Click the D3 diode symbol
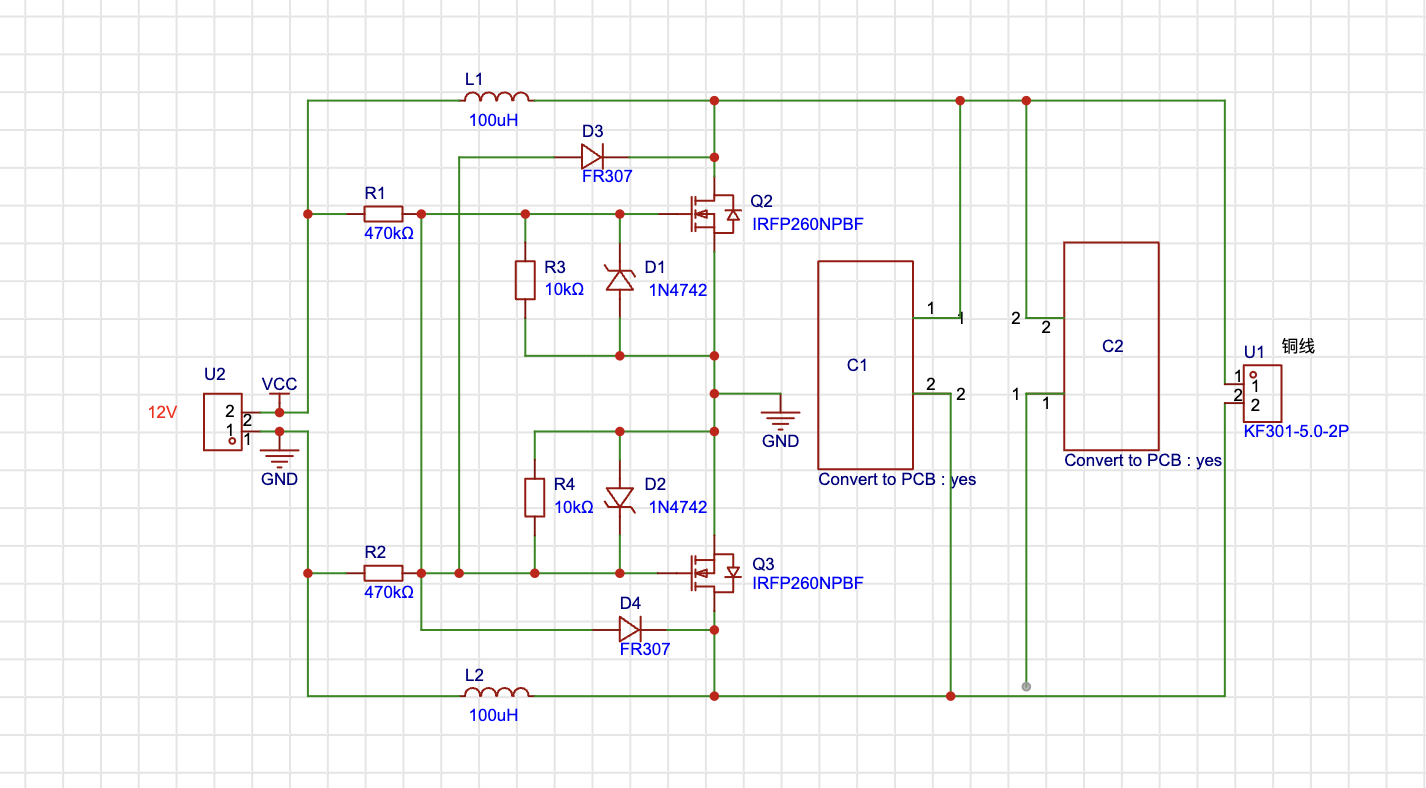Image resolution: width=1426 pixels, height=788 pixels. [592, 156]
